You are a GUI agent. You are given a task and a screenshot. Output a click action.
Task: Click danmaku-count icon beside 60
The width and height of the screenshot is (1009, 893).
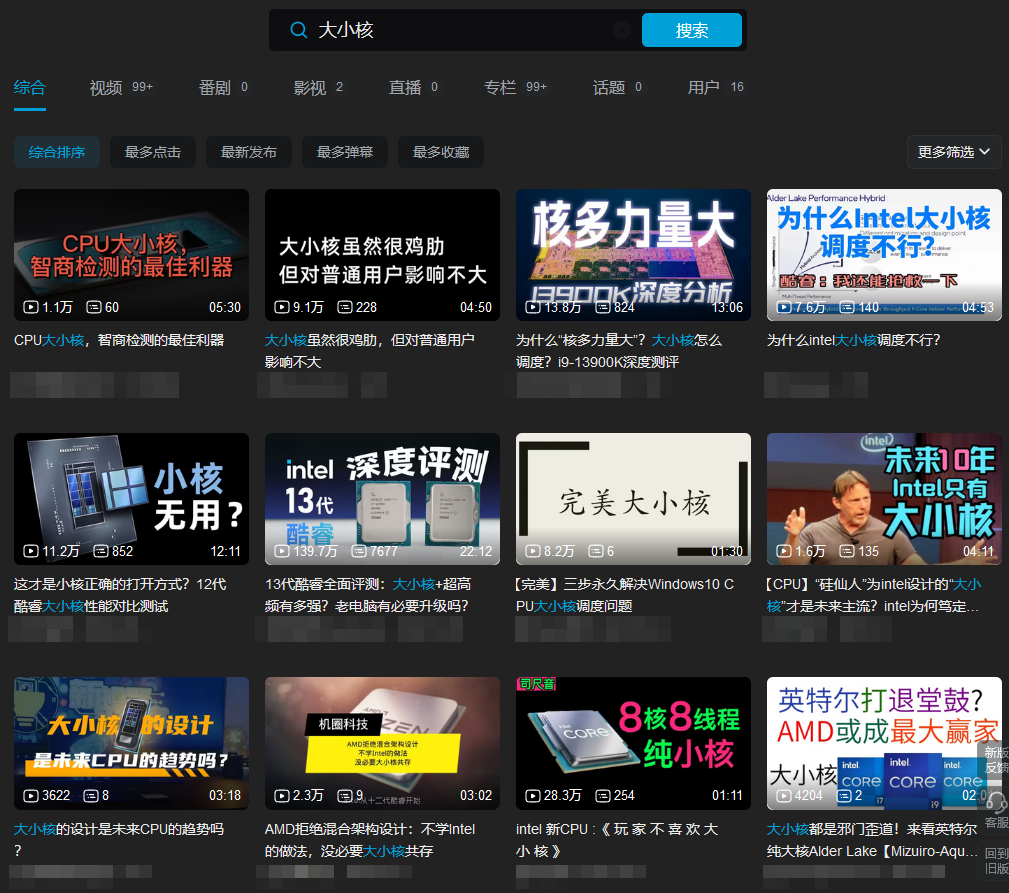(94, 307)
